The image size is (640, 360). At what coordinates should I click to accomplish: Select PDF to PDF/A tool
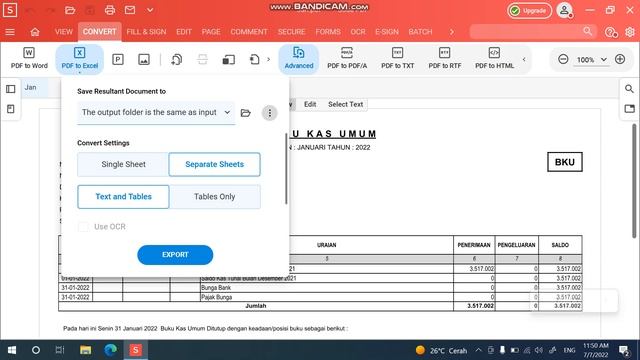(x=347, y=58)
